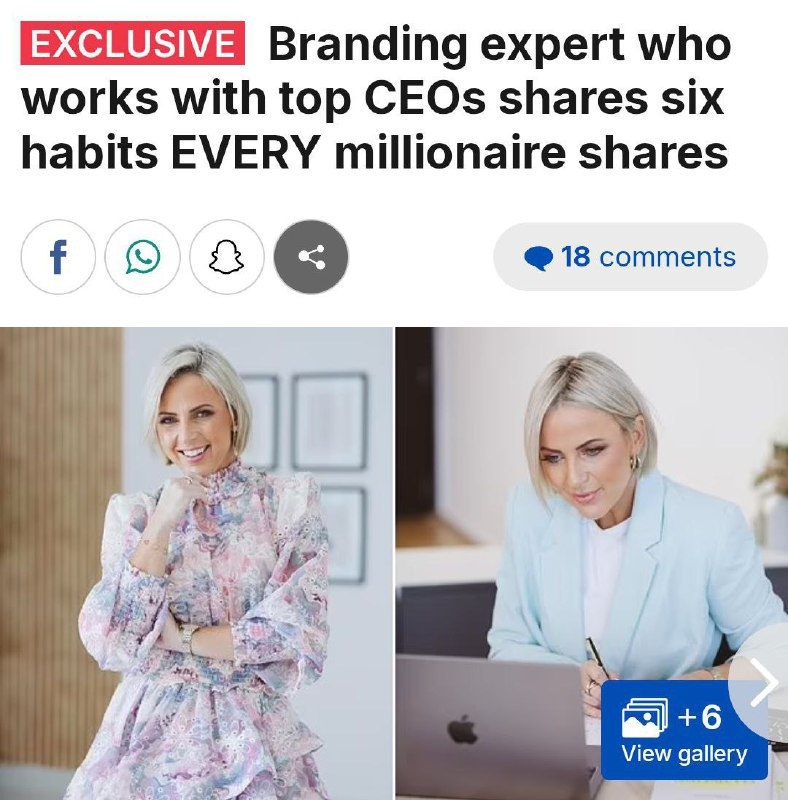Share the article via WhatsApp
The height and width of the screenshot is (800, 788).
tap(142, 257)
